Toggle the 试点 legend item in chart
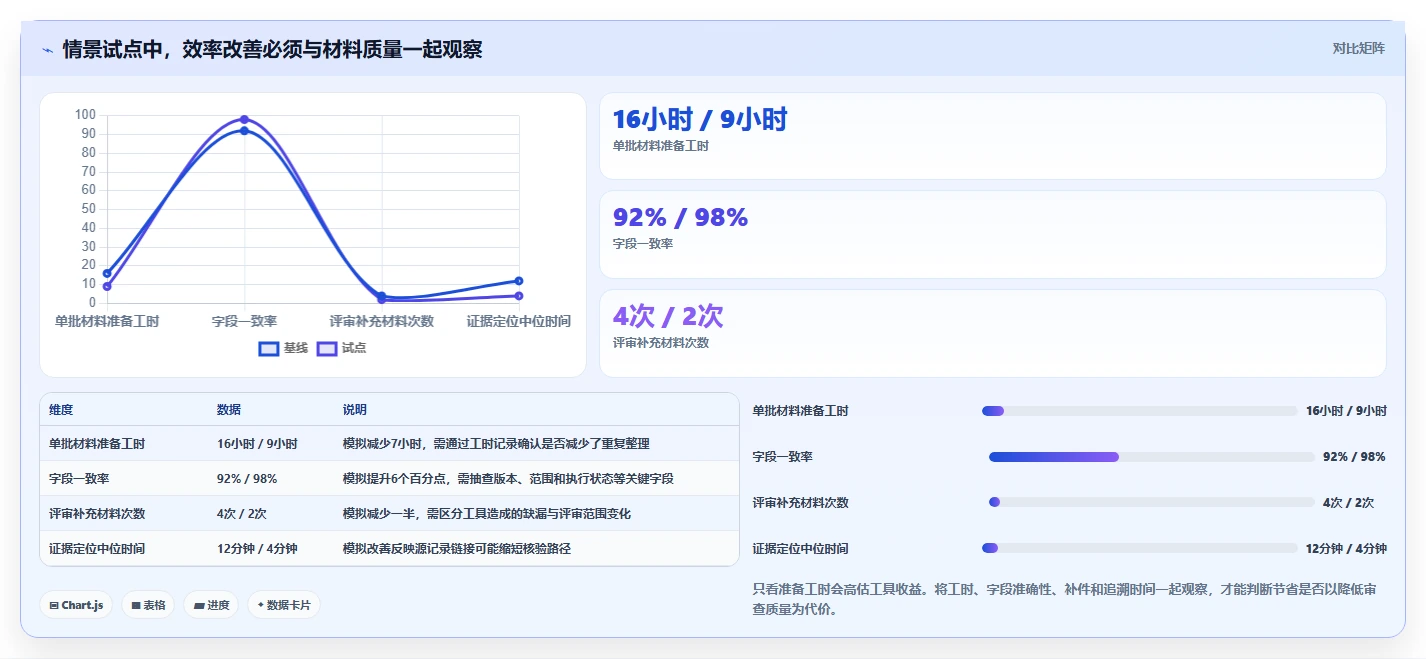Viewport: 1426px width, 659px height. point(342,348)
